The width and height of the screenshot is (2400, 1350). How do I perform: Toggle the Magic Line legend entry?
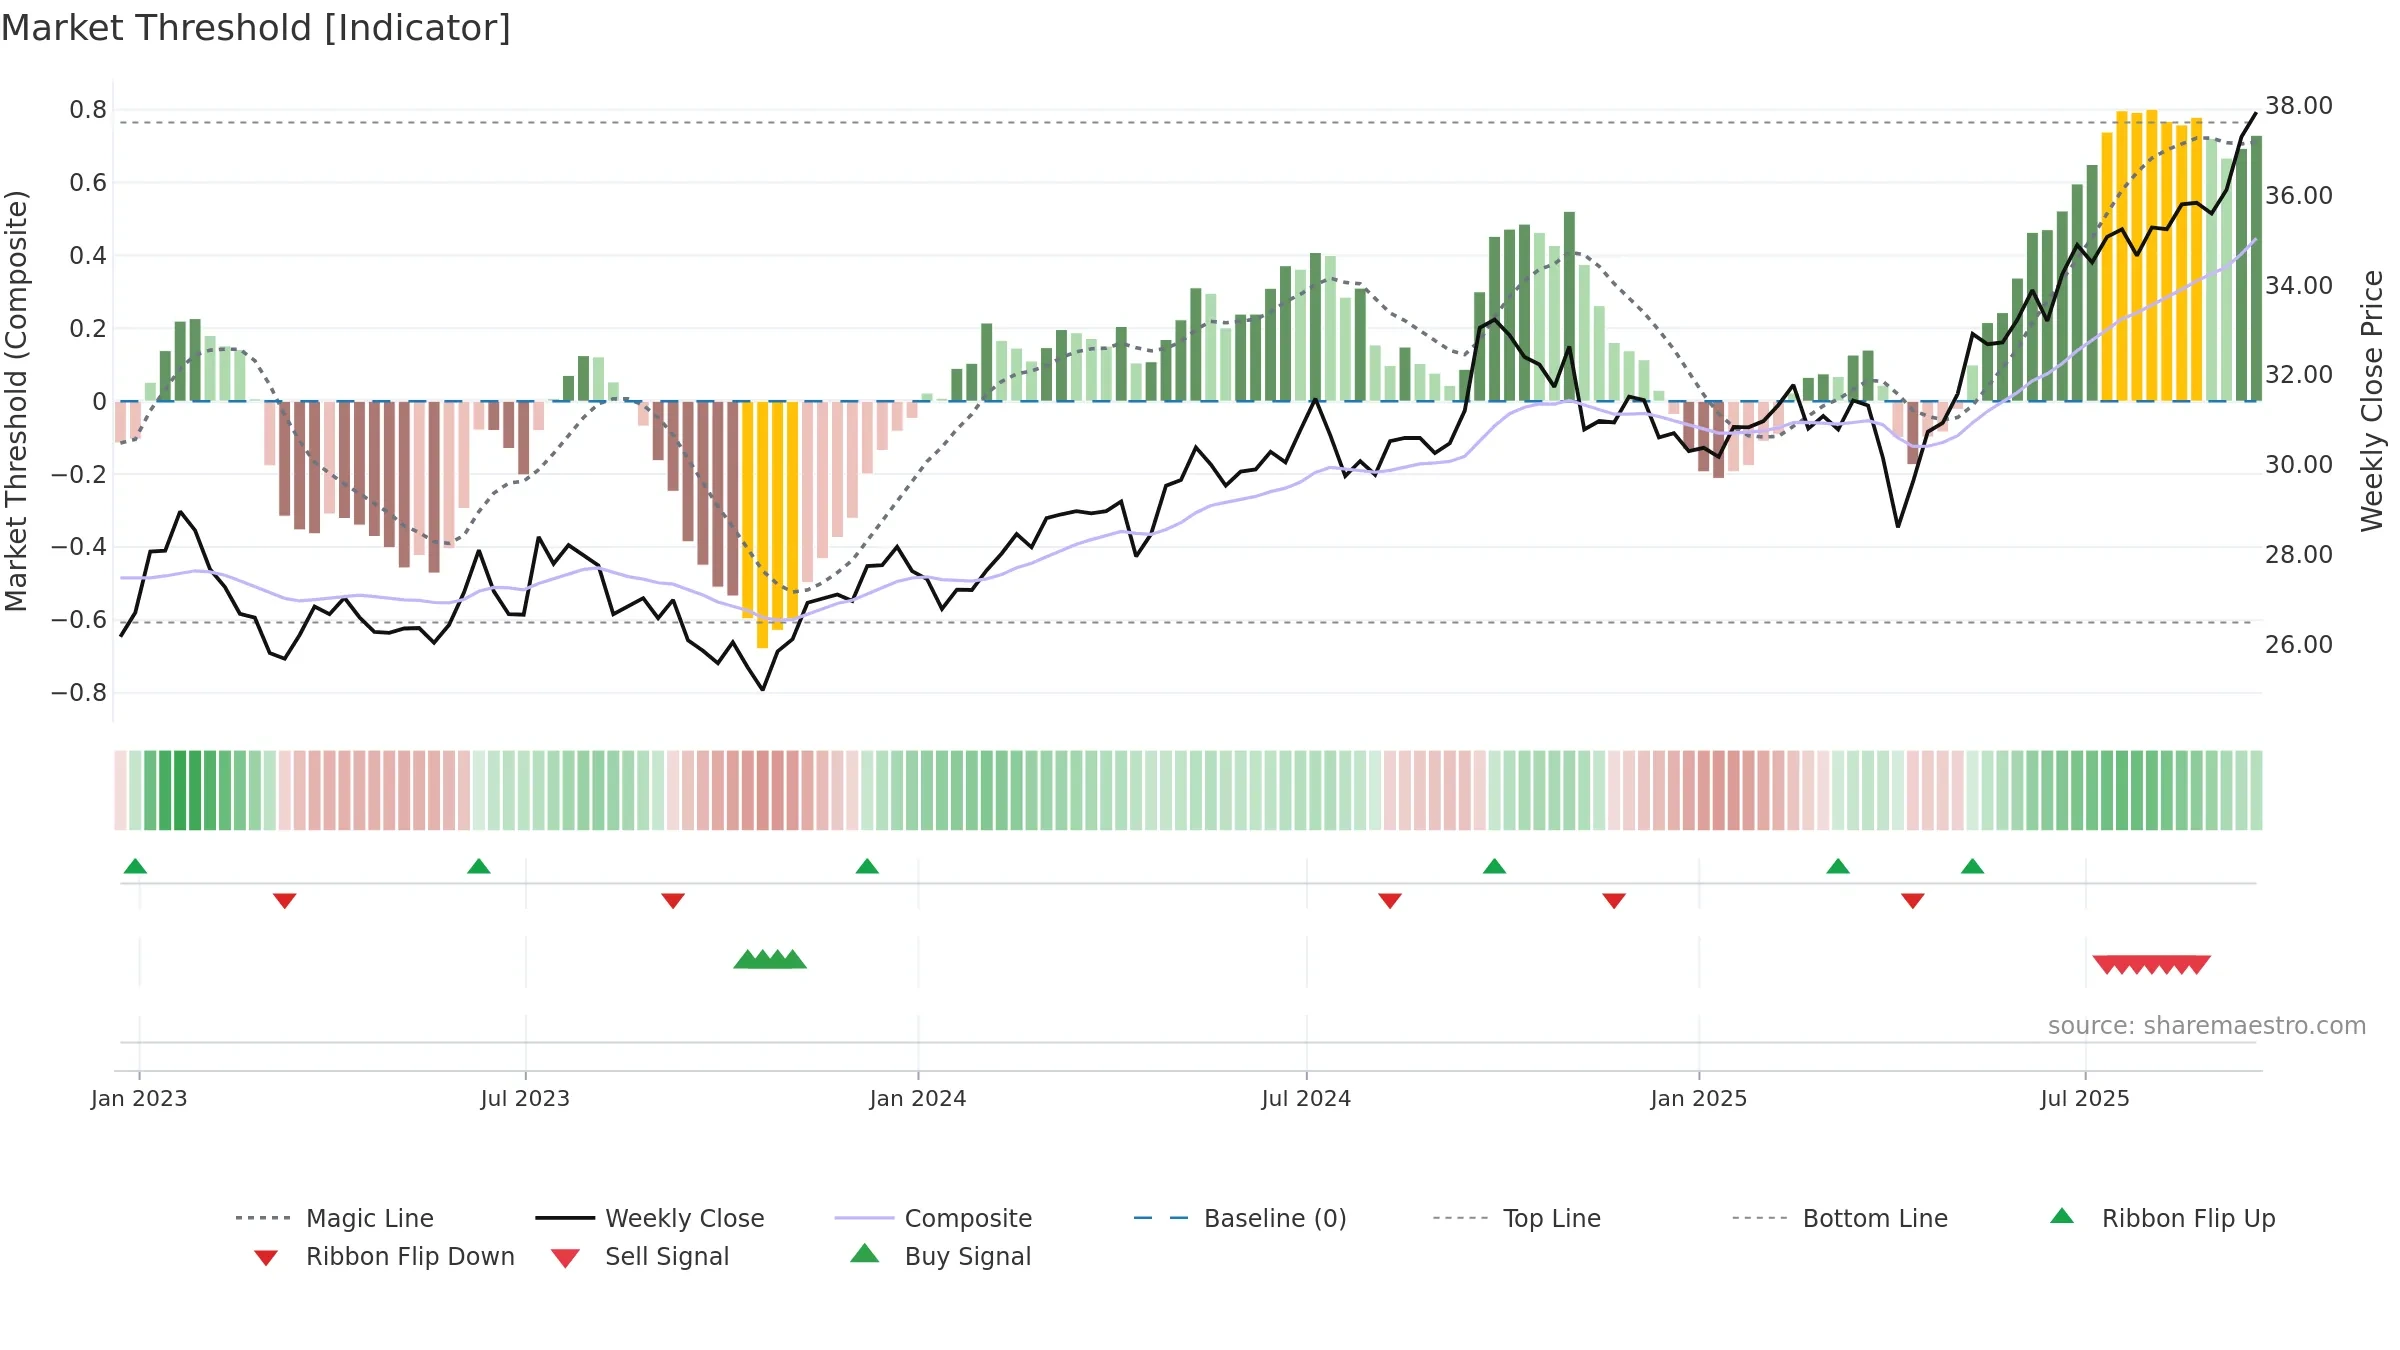(x=334, y=1218)
